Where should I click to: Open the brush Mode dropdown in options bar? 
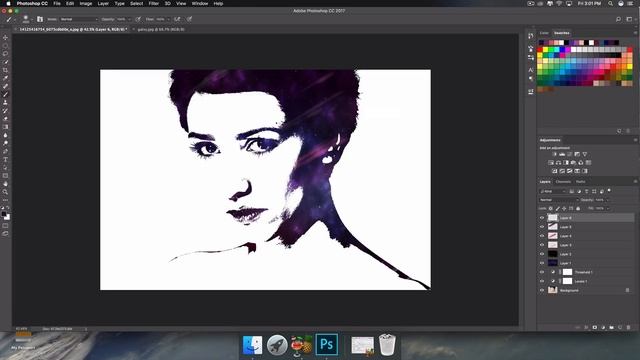click(79, 19)
